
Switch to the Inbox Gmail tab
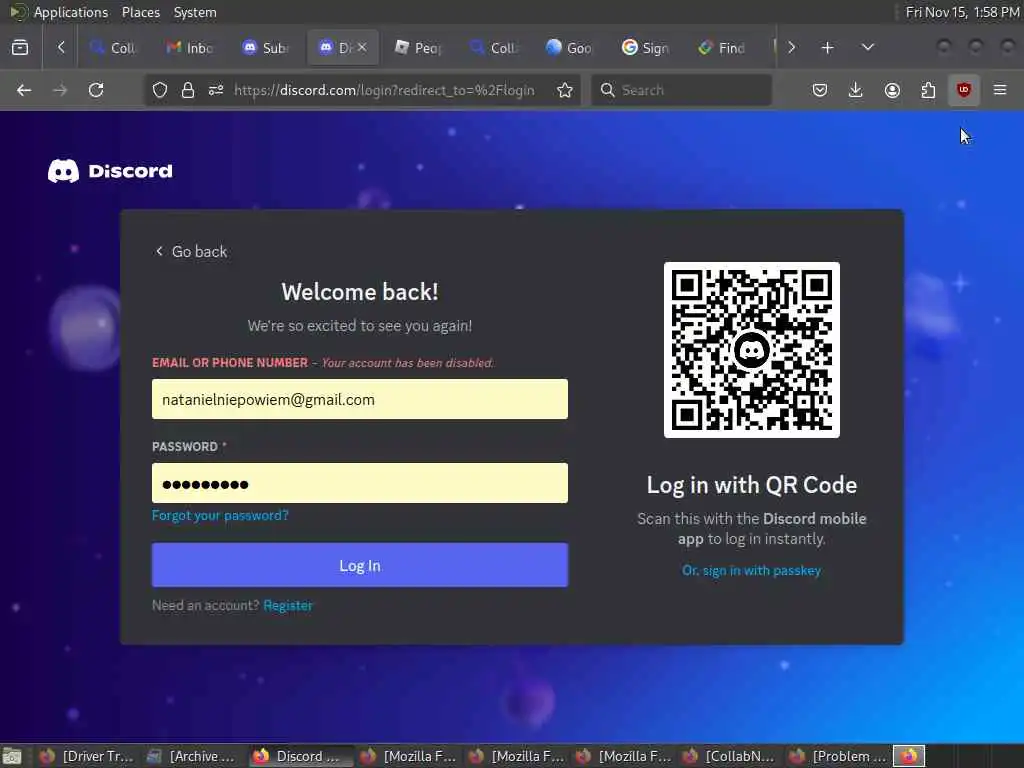190,48
